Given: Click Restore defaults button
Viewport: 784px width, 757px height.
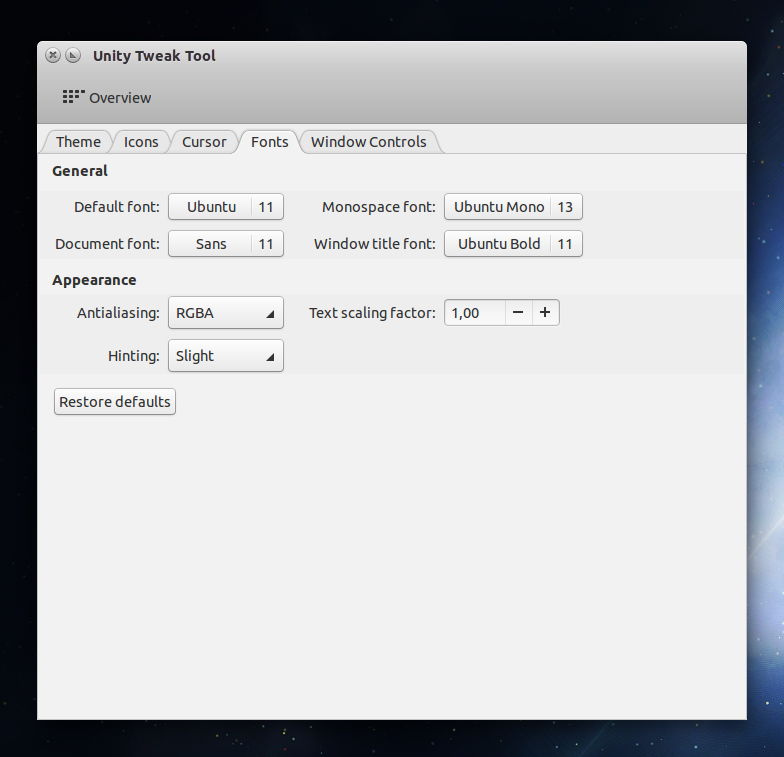Looking at the screenshot, I should click(x=115, y=402).
